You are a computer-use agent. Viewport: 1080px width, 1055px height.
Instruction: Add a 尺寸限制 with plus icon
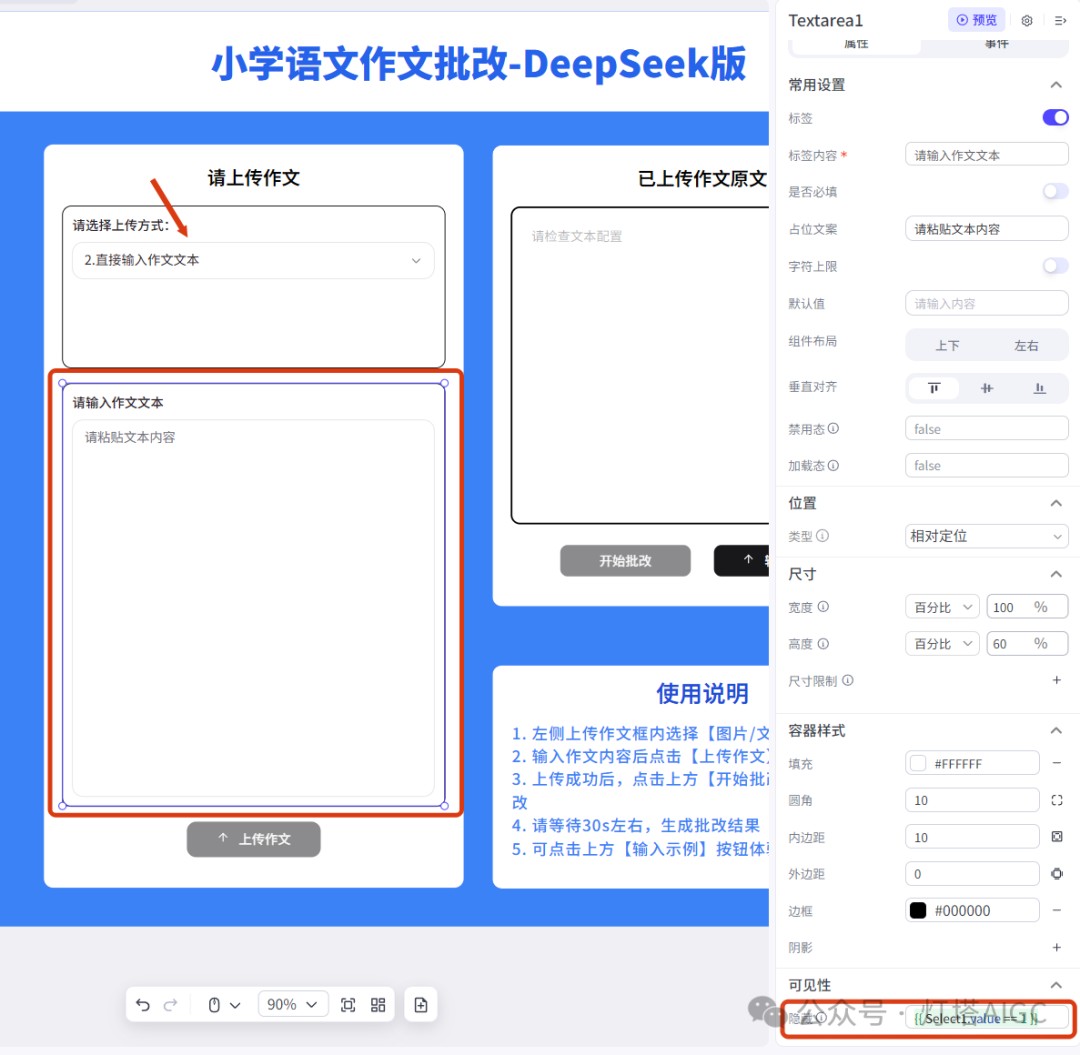(1057, 680)
